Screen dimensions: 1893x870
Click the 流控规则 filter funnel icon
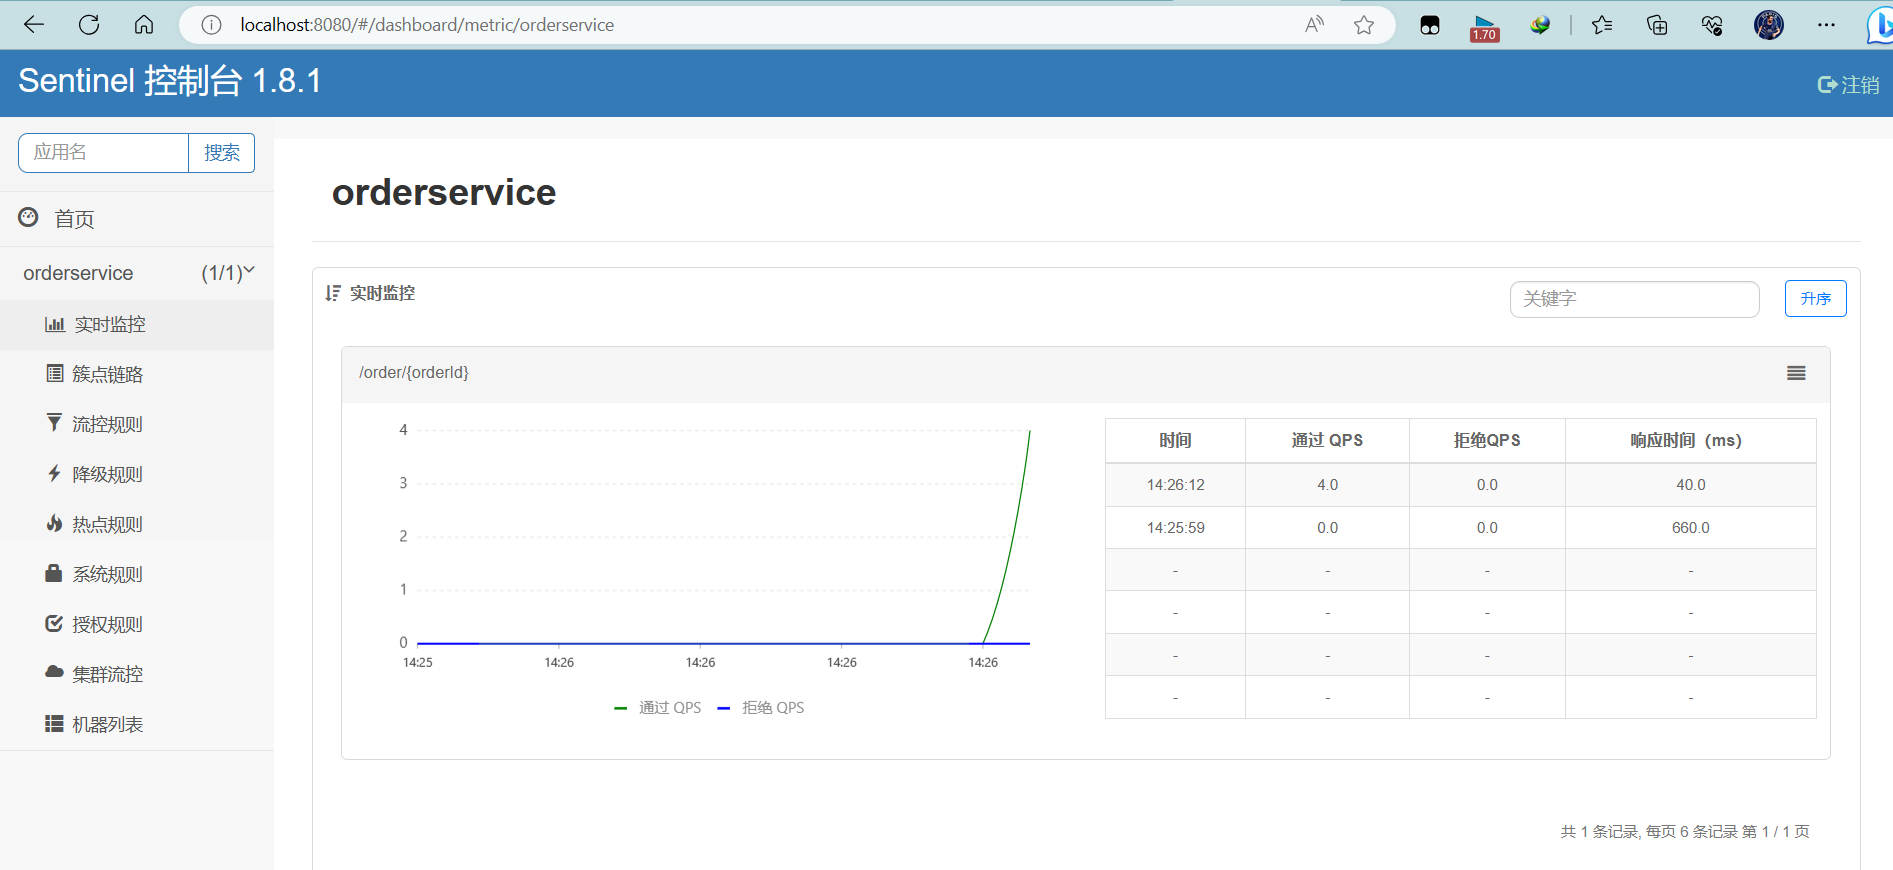54,423
